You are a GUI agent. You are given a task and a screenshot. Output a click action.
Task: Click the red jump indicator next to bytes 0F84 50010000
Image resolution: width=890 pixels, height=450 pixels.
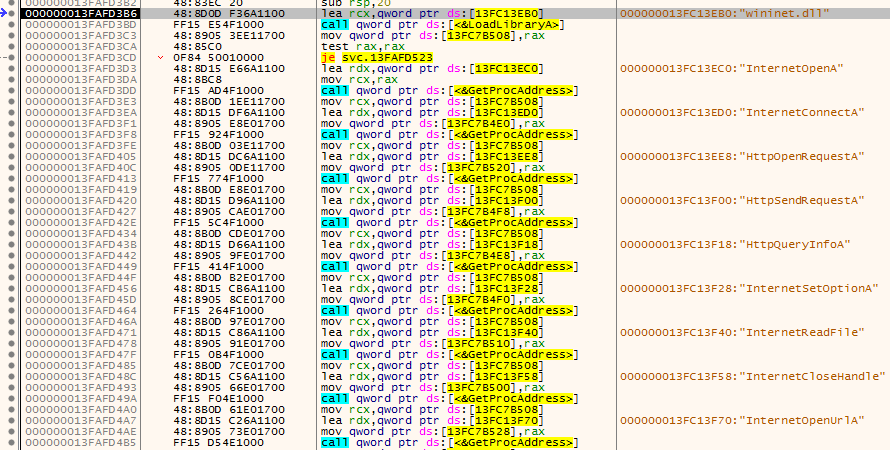click(161, 57)
